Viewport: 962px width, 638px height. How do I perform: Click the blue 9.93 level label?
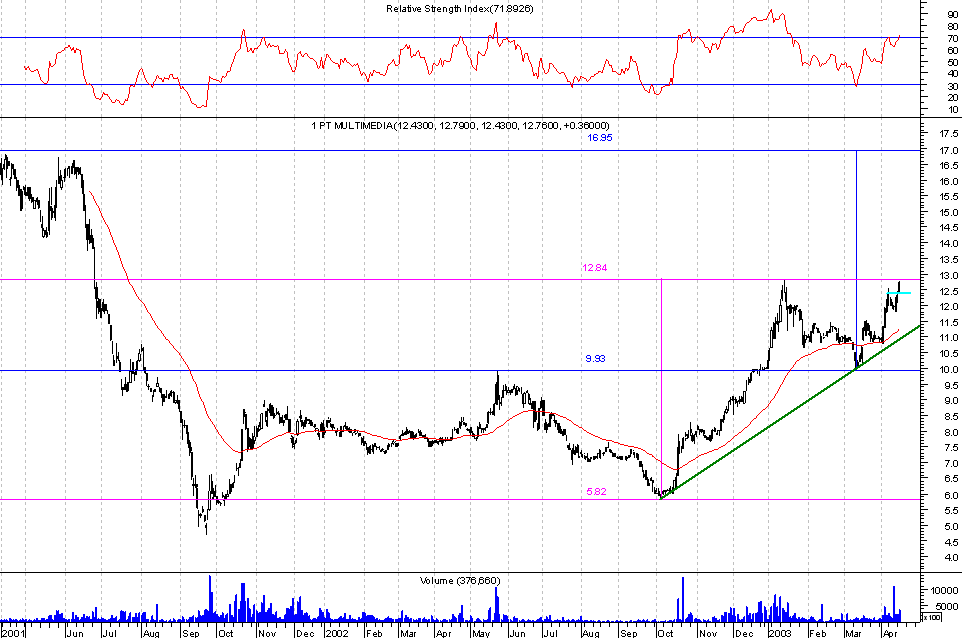coord(595,358)
